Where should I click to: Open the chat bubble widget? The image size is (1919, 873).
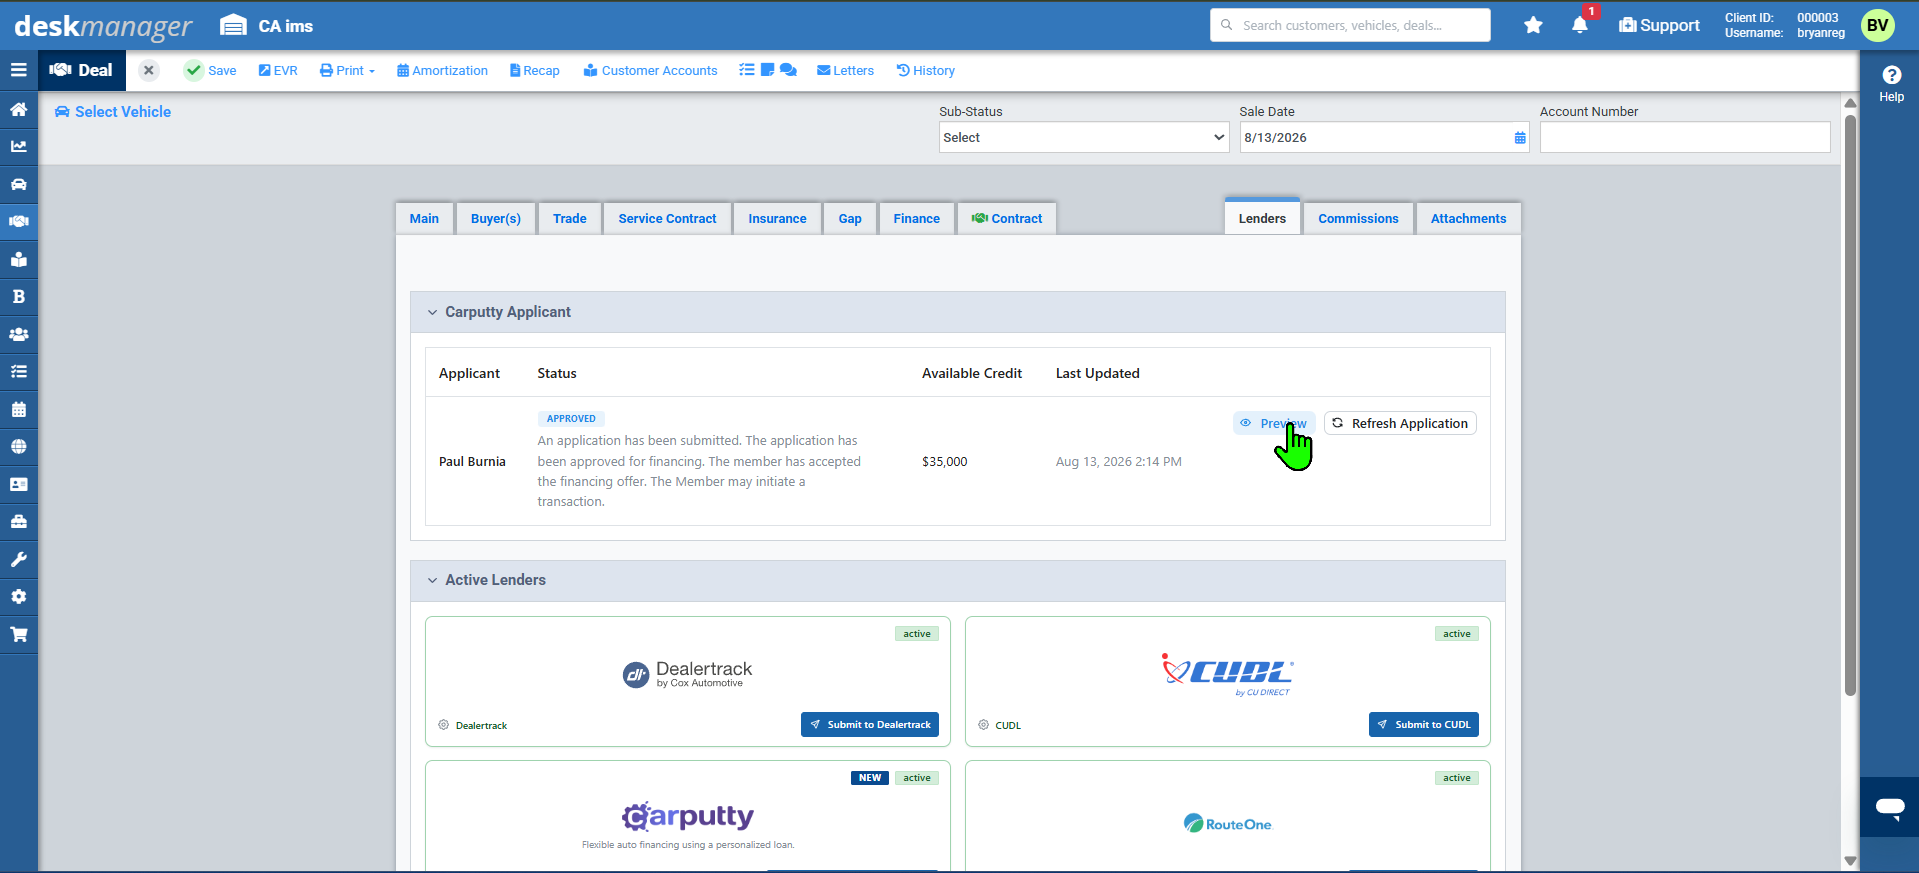click(x=1889, y=807)
